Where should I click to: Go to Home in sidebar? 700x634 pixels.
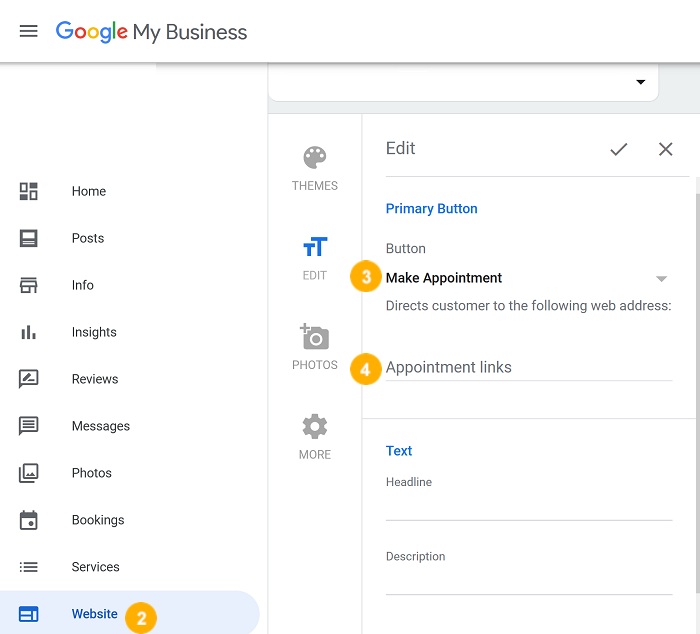point(89,191)
